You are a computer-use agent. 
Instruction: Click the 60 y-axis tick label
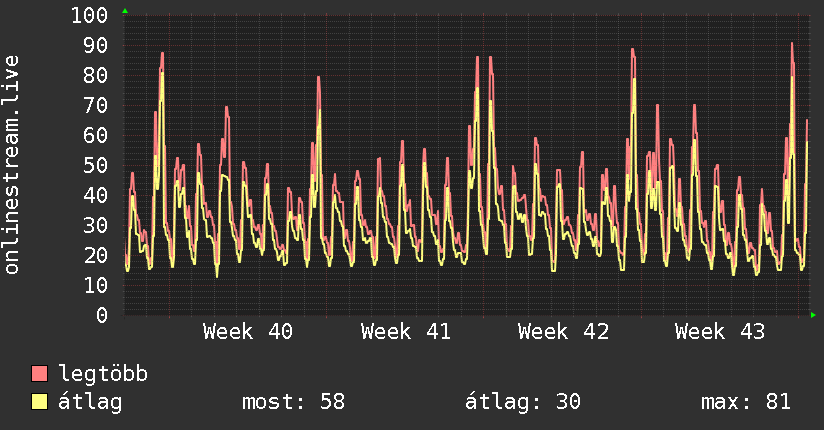96,135
